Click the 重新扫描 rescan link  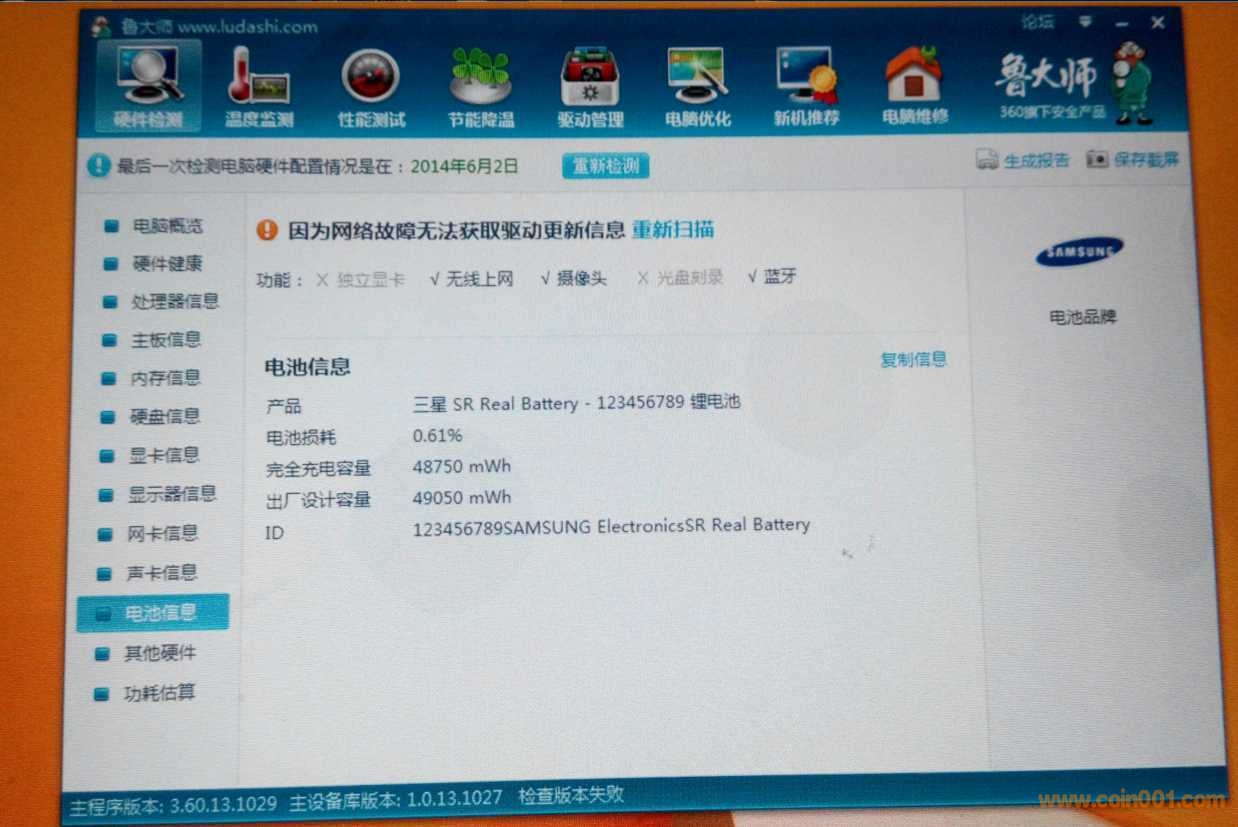point(673,229)
